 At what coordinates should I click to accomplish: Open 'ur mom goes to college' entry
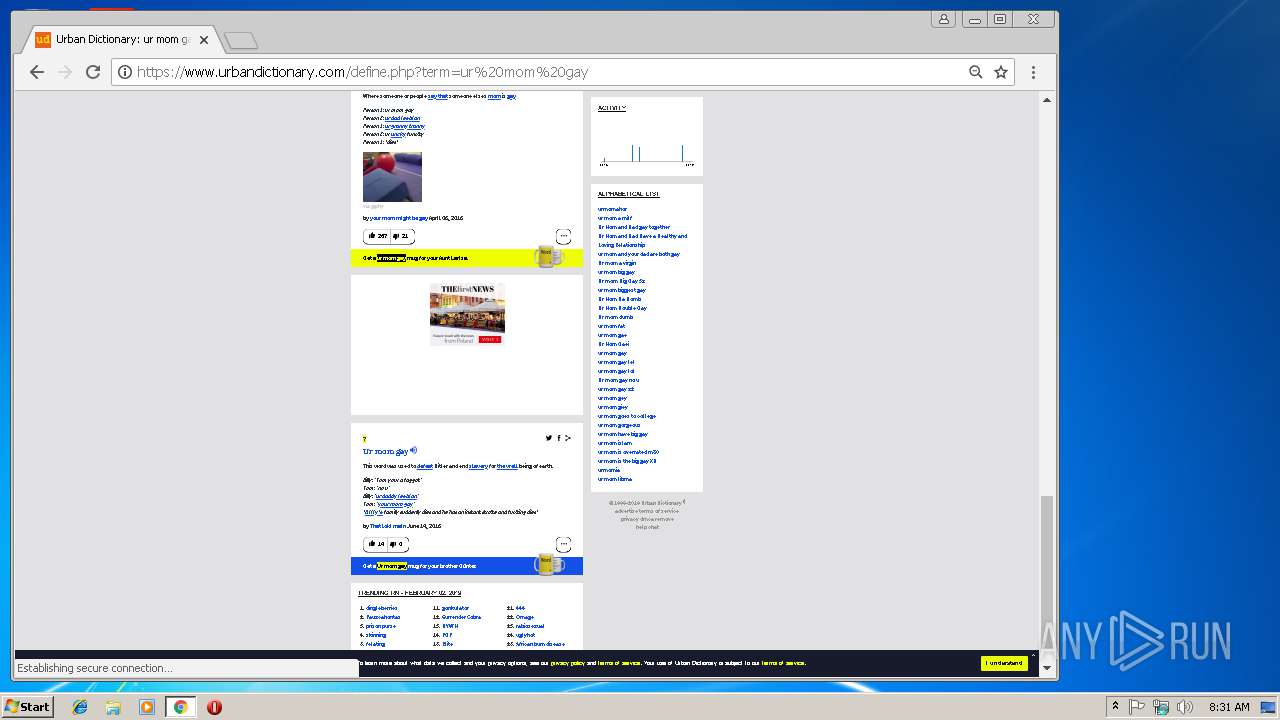627,416
